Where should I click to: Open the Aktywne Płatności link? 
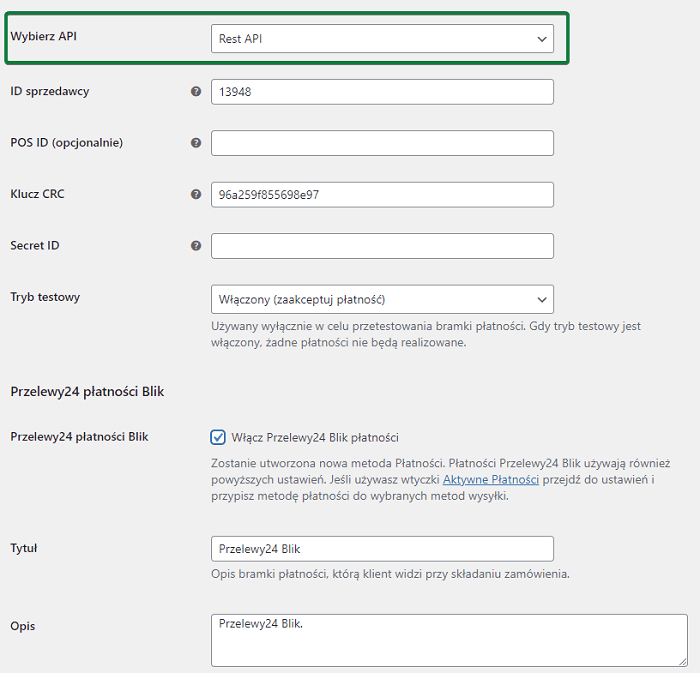(x=491, y=480)
